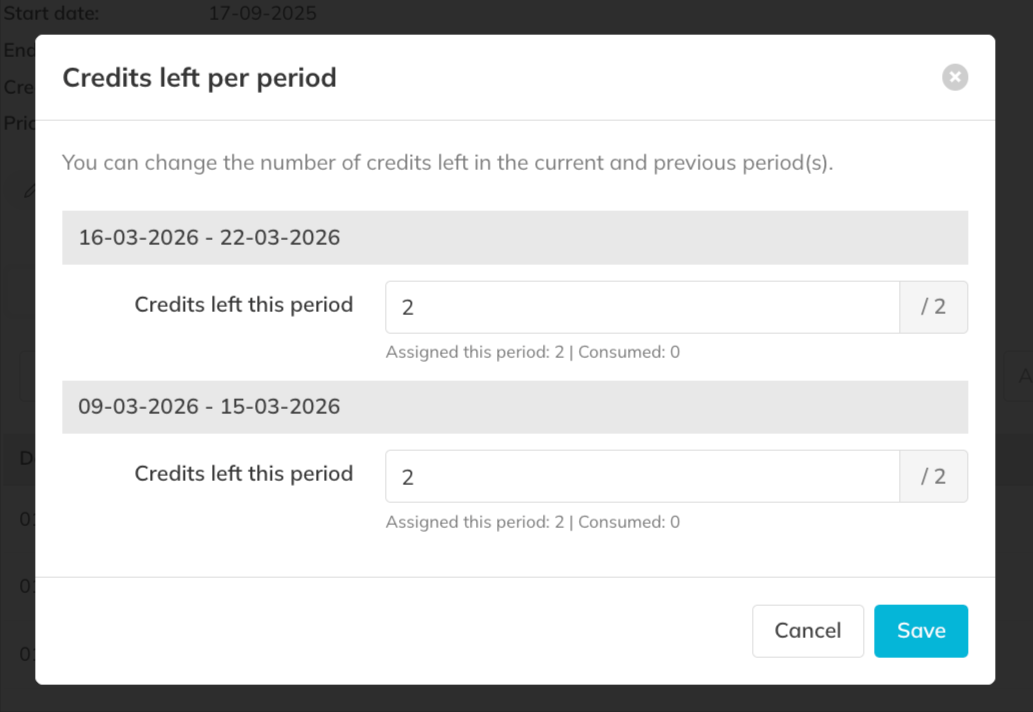Click the 'Credits left per period' title
Viewport: 1033px width, 712px height.
[199, 78]
